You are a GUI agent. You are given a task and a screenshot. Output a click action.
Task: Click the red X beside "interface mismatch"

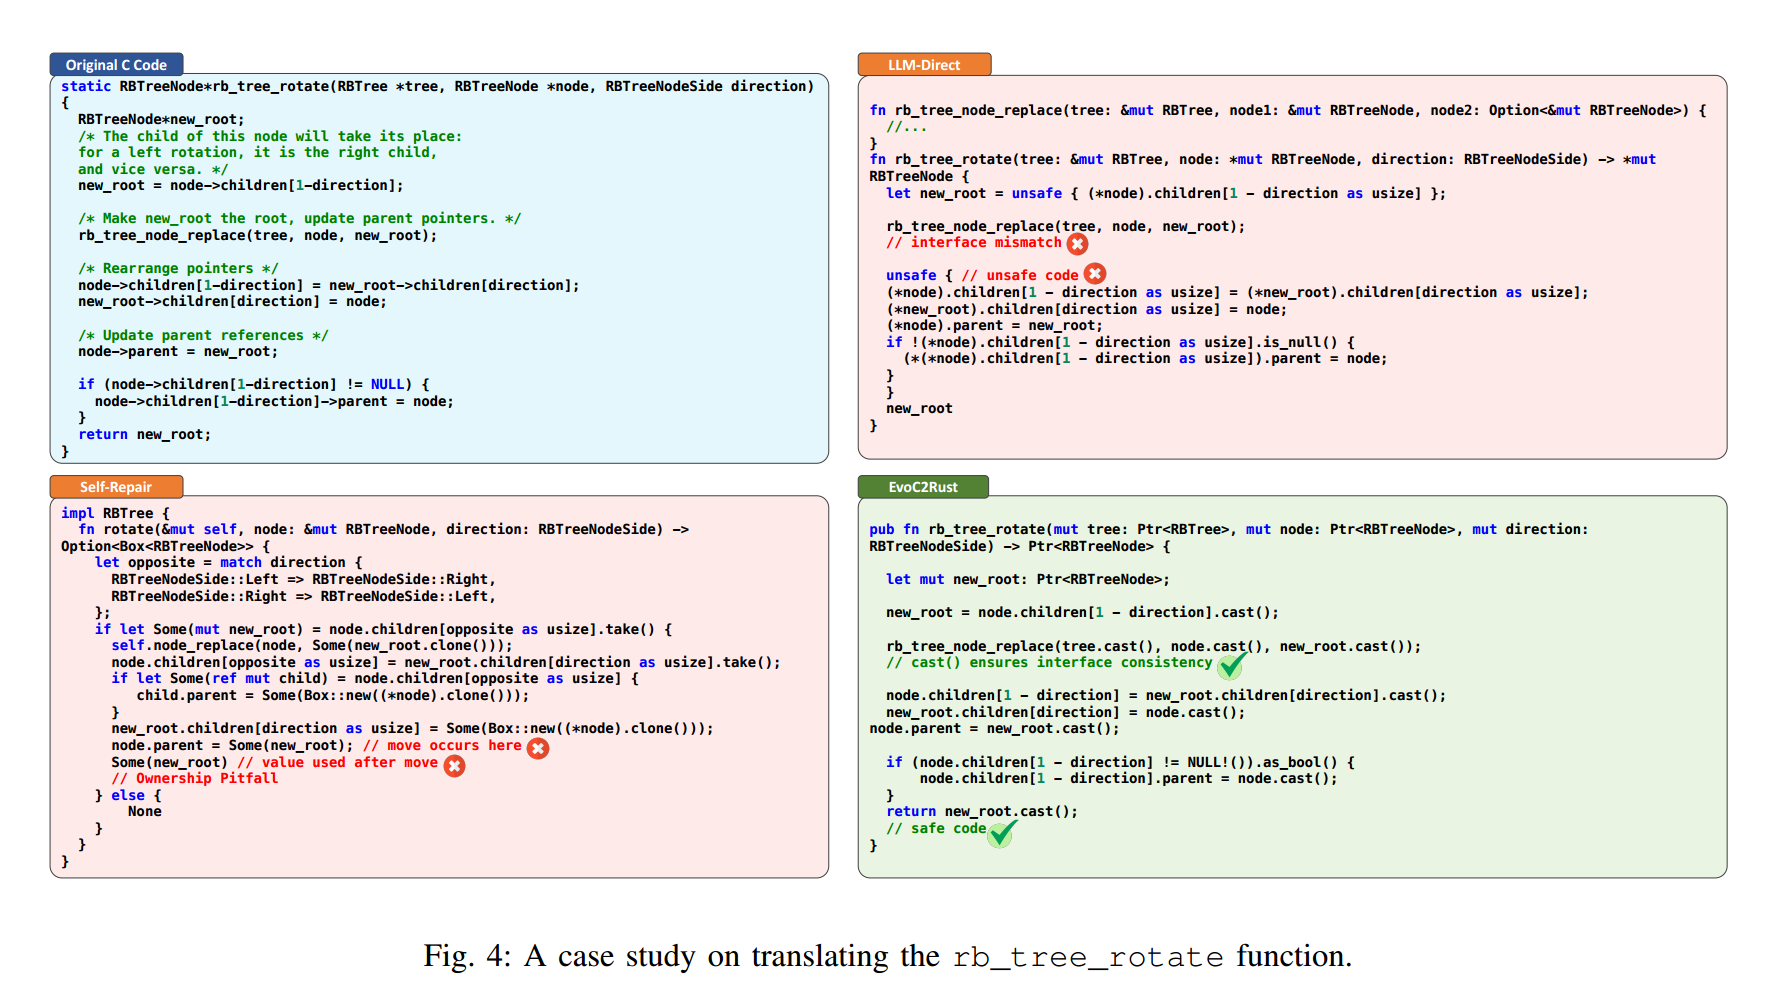click(1077, 243)
